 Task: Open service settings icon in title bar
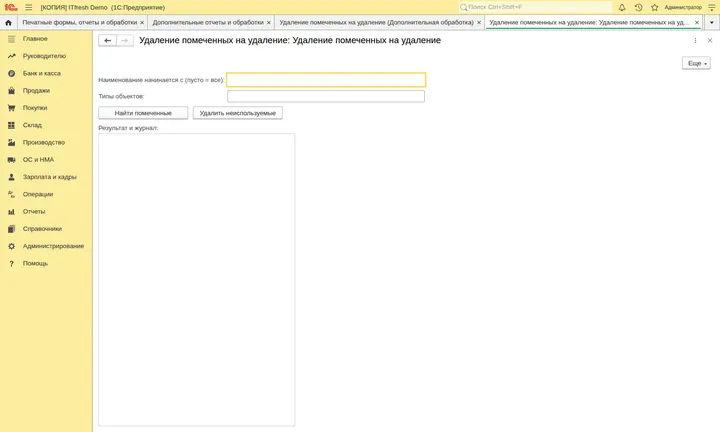712,7
